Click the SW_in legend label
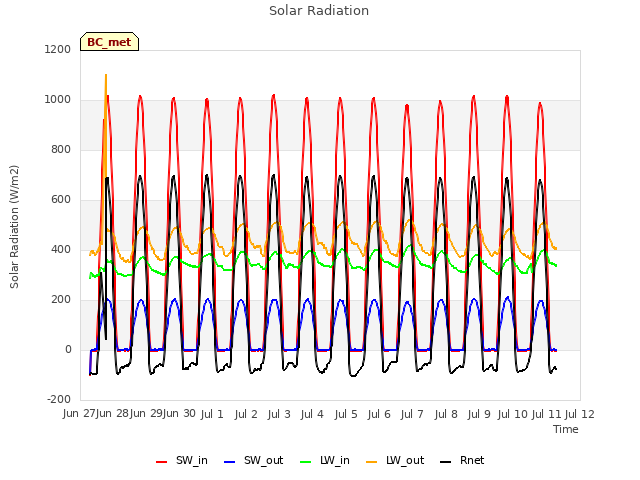The height and width of the screenshot is (480, 640). (192, 460)
